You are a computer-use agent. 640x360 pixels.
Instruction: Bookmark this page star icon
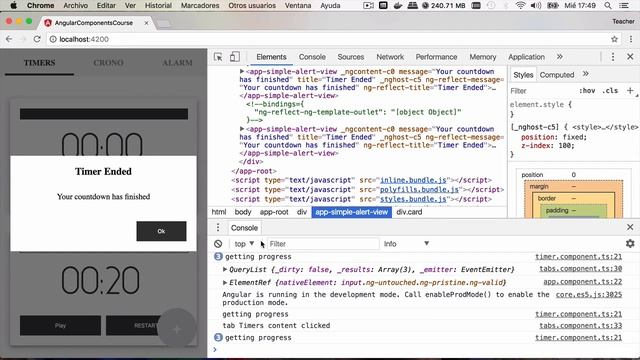(x=614, y=39)
